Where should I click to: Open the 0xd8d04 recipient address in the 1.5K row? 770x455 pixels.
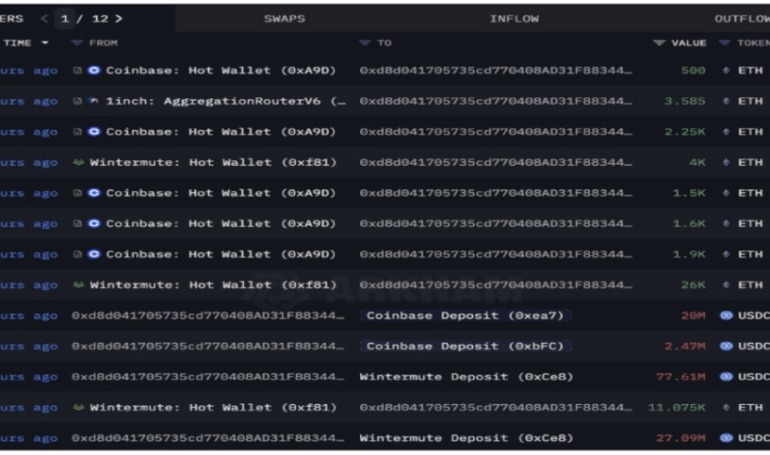(496, 193)
